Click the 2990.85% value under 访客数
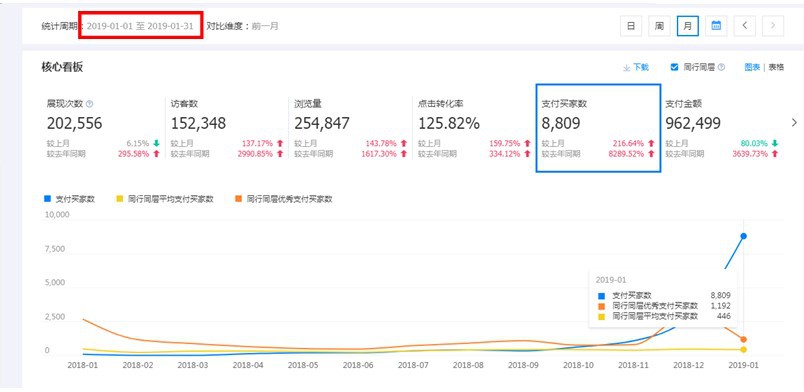 [x=254, y=154]
